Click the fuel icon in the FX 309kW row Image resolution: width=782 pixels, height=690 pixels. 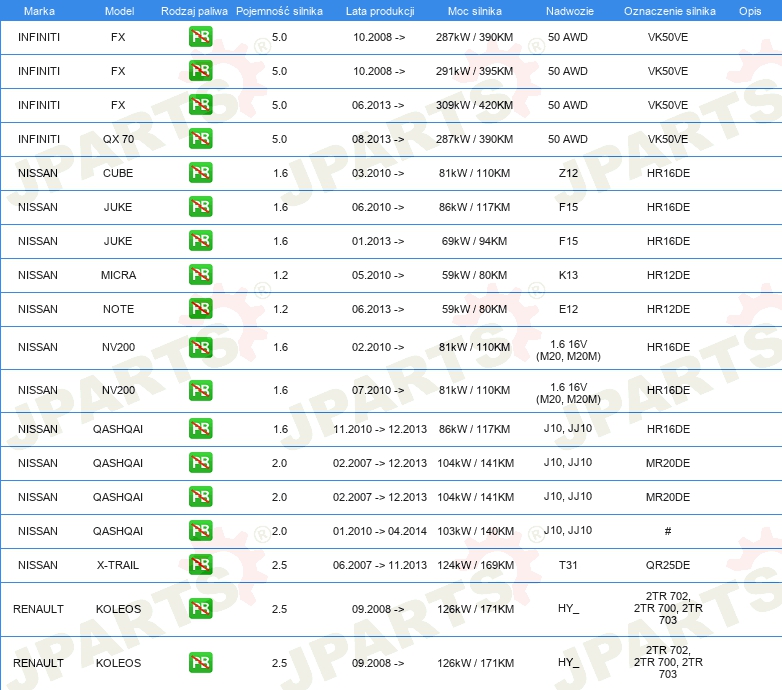[200, 105]
